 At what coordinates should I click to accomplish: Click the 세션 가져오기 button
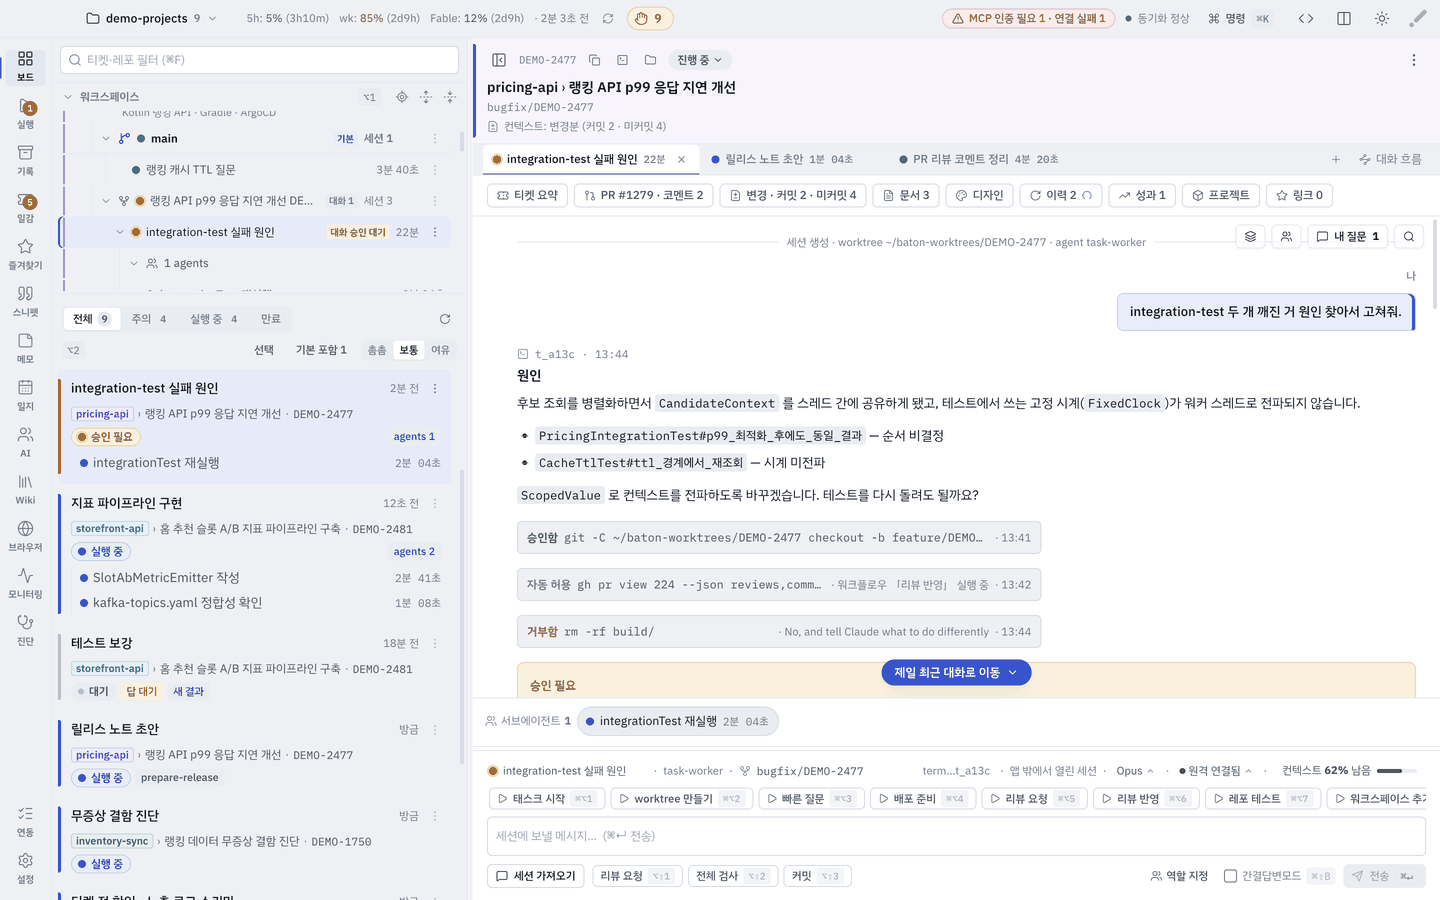(x=536, y=876)
